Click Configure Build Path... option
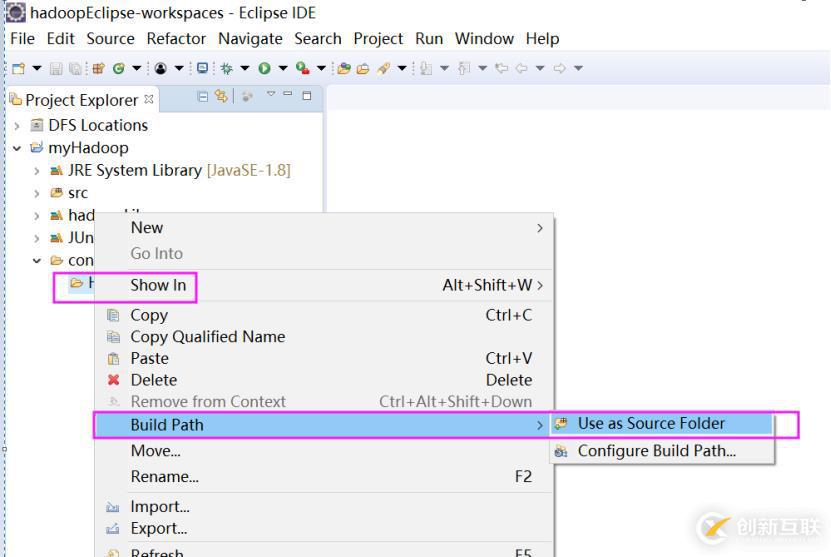Viewport: 831px width, 557px height. 656,451
